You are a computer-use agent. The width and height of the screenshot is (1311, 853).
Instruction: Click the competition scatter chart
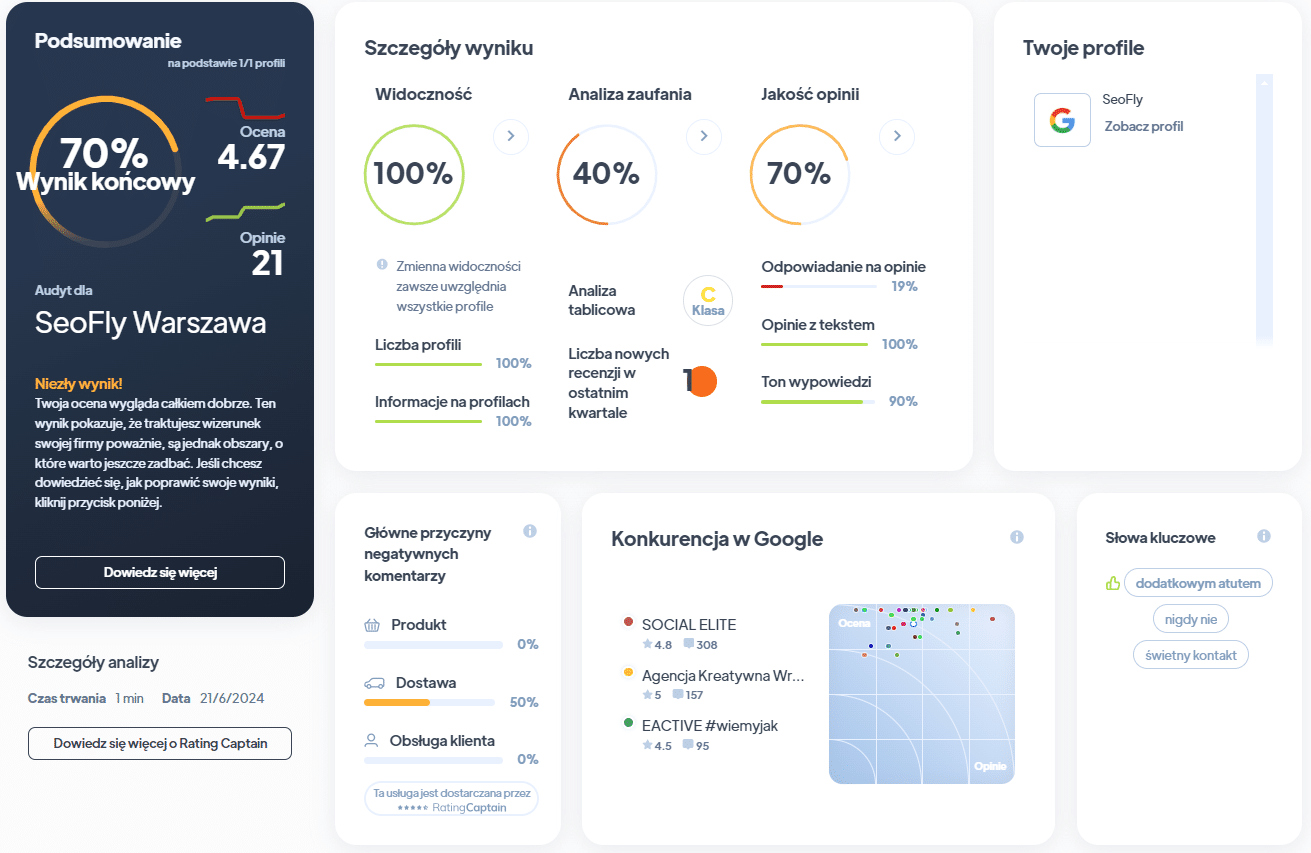(922, 694)
